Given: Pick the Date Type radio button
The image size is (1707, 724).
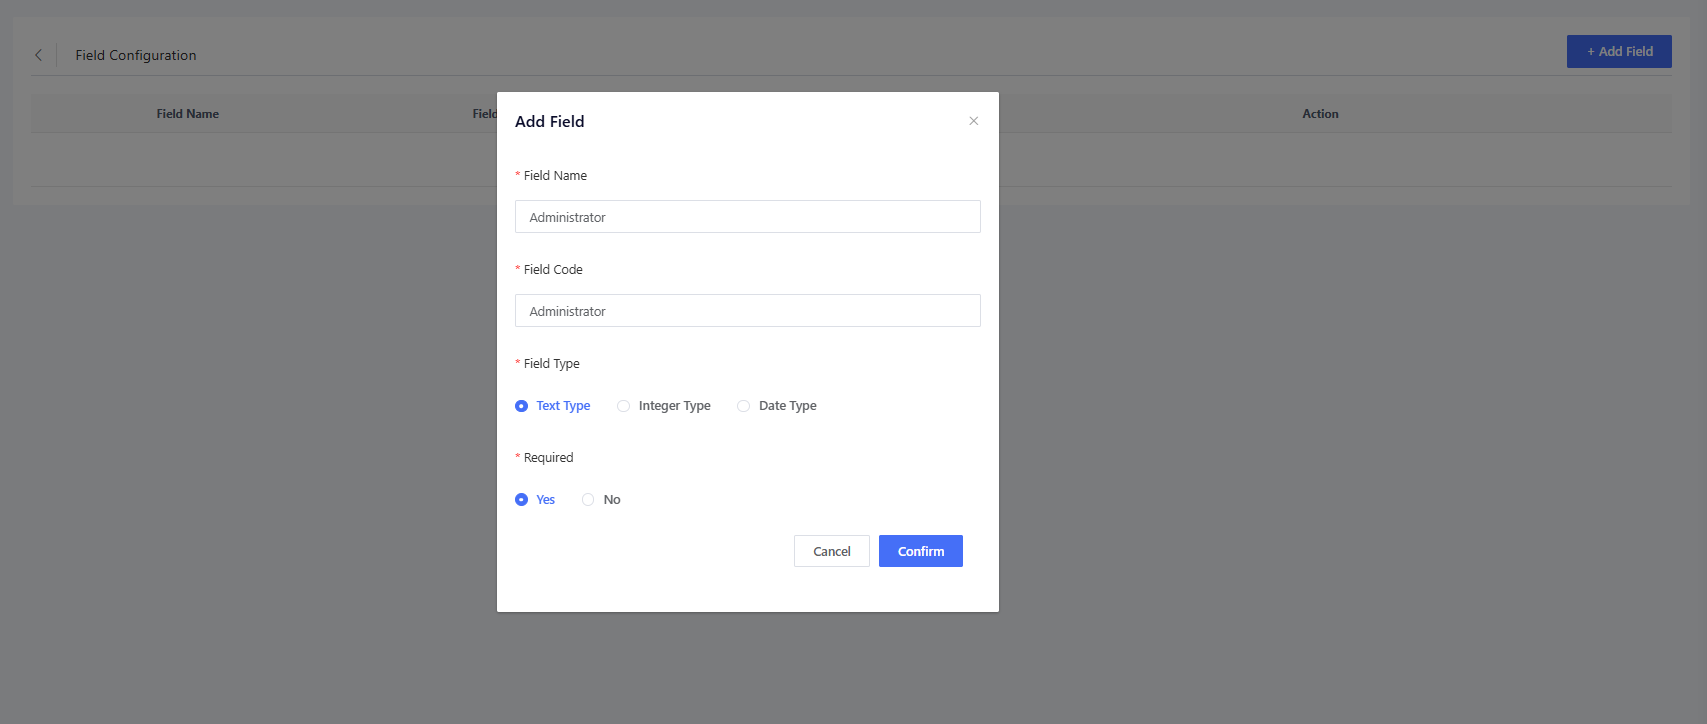Looking at the screenshot, I should click(x=744, y=406).
